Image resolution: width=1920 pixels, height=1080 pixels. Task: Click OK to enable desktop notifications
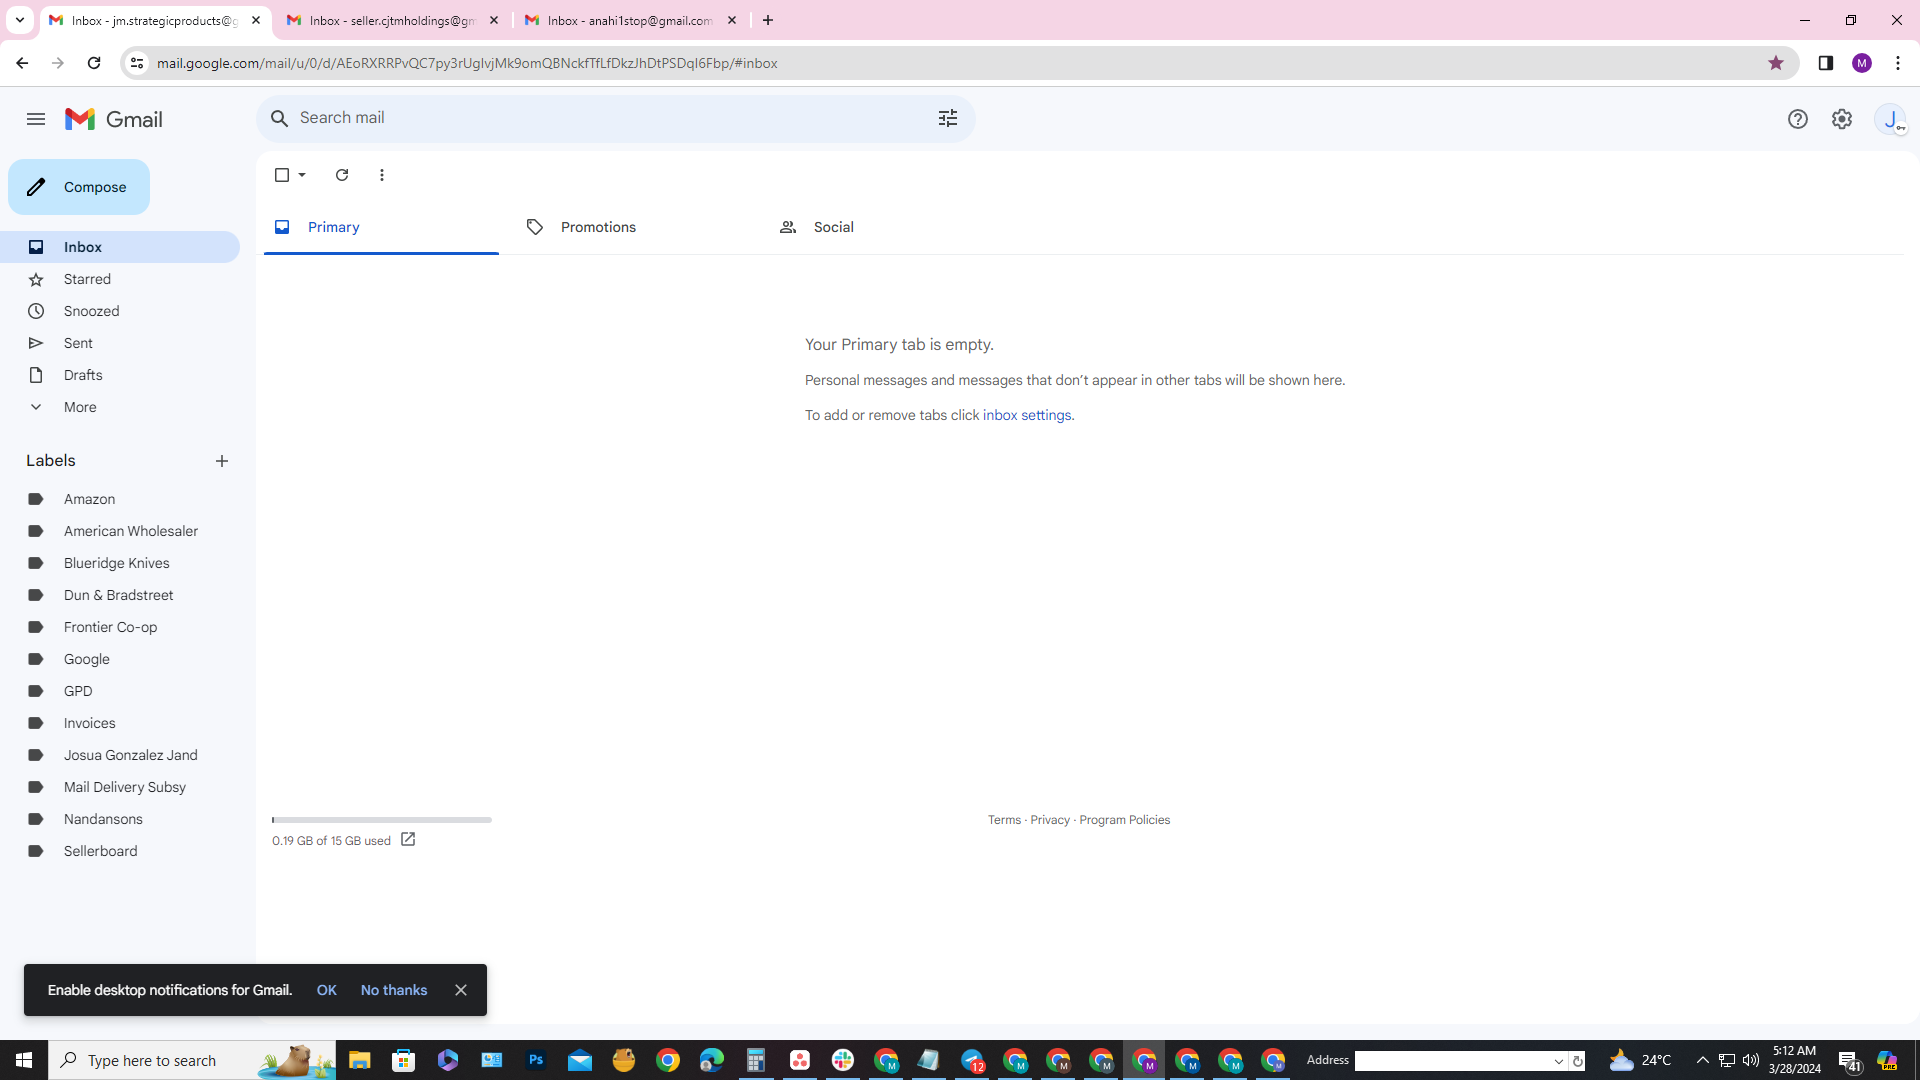click(x=327, y=990)
